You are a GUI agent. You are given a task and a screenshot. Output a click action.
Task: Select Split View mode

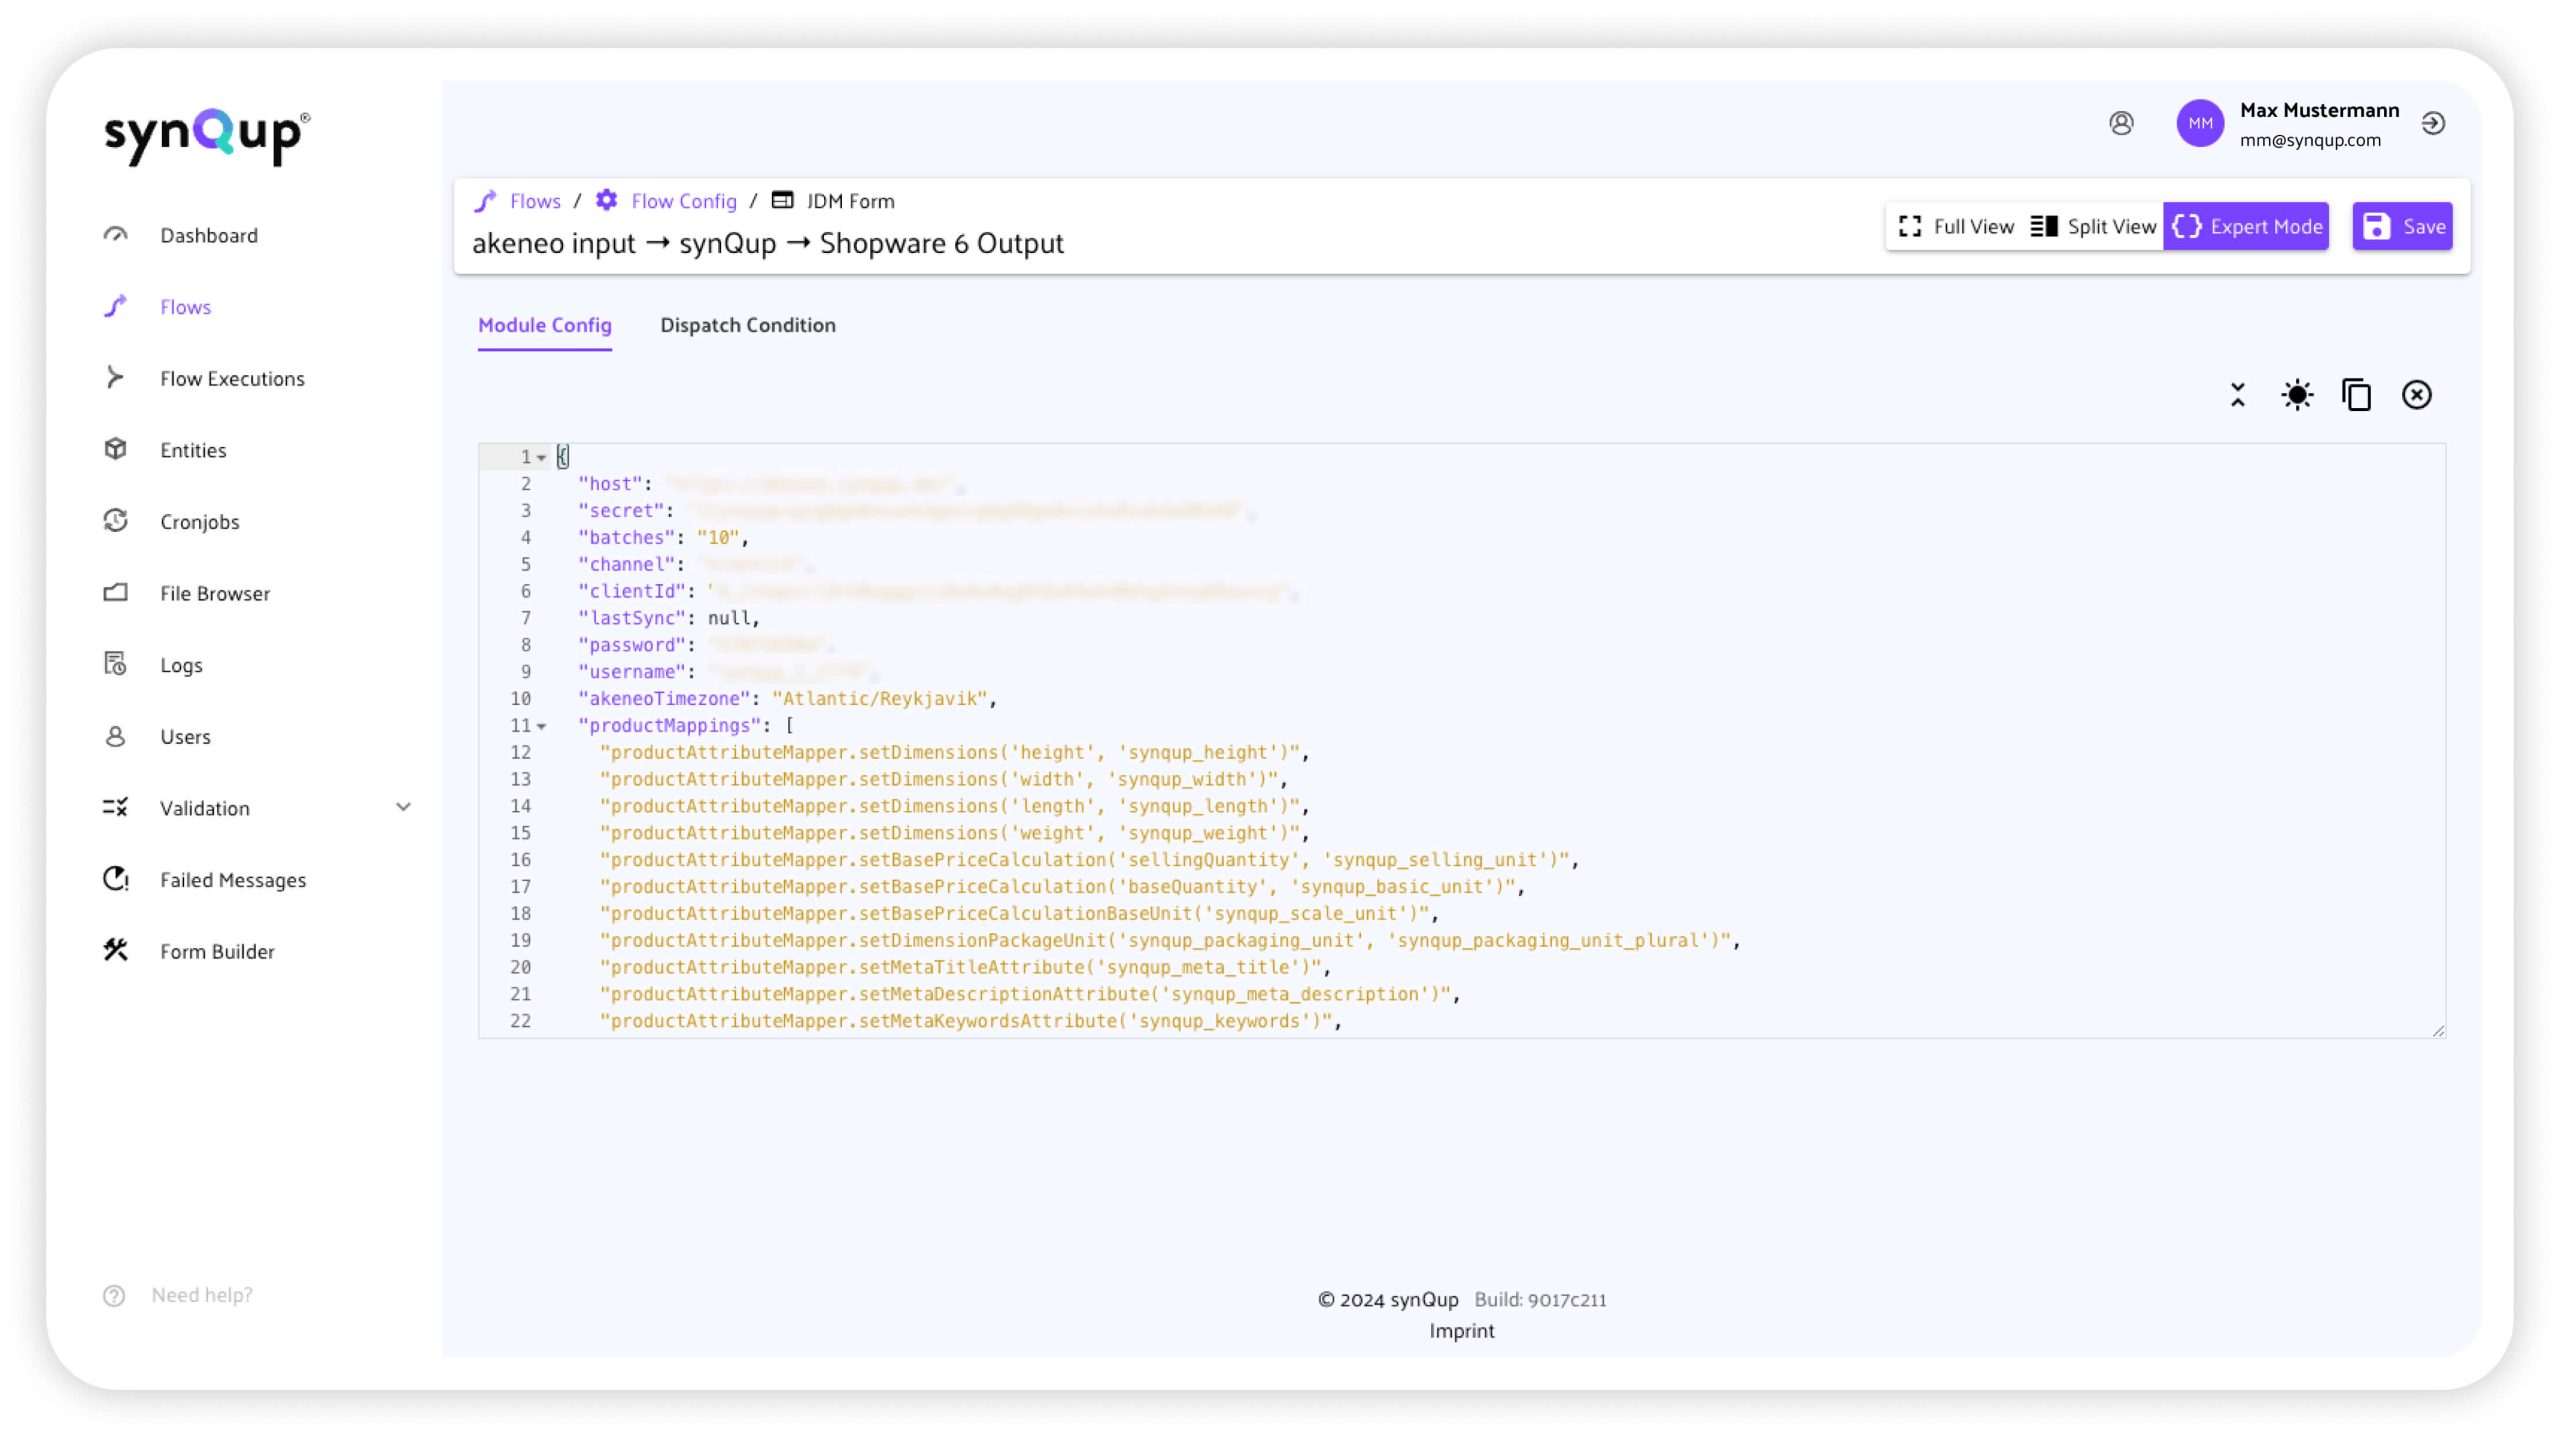pyautogui.click(x=2094, y=226)
